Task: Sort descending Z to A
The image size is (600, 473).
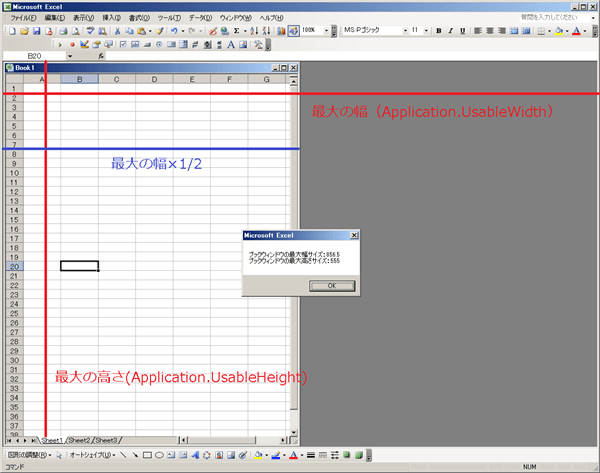Action: [x=266, y=31]
